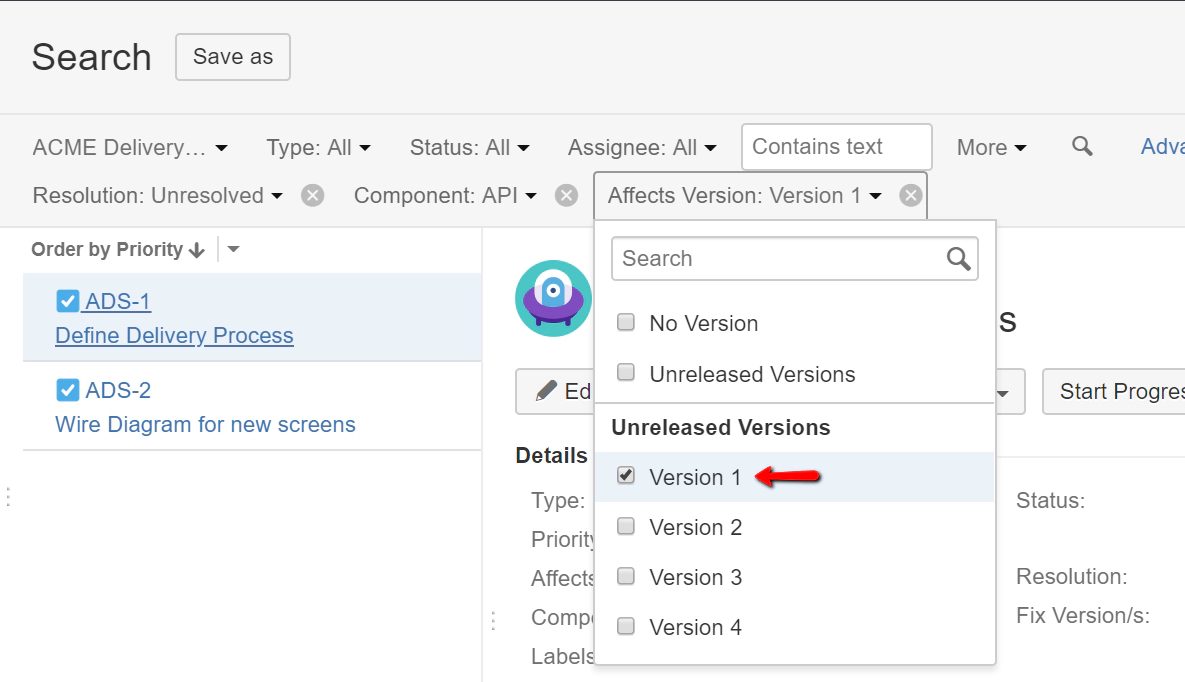Screen dimensions: 1185x682
Task: Click the issue type icon next to ADS-2
Action: tap(67, 390)
